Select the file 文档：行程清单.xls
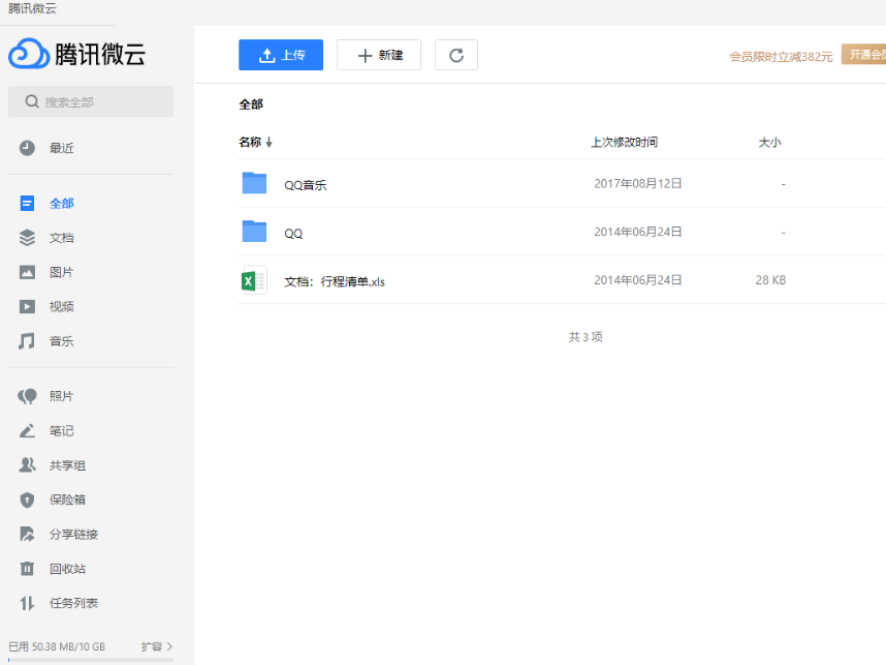 click(334, 281)
